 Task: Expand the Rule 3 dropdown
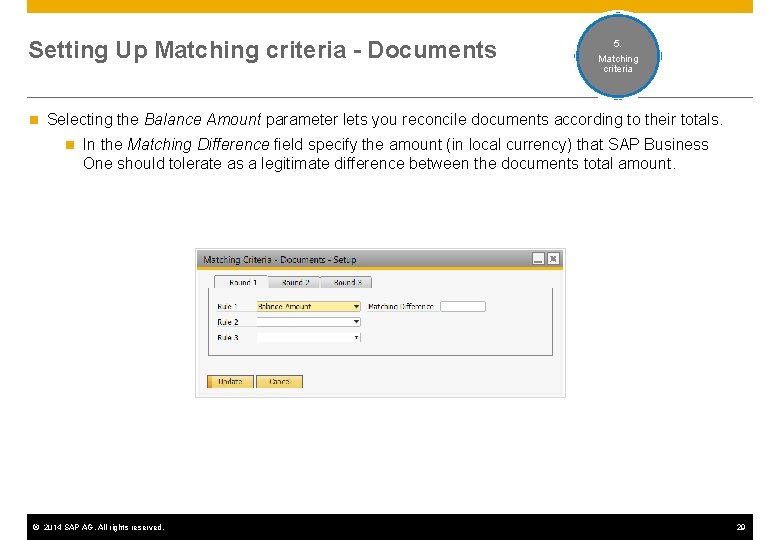308,337
